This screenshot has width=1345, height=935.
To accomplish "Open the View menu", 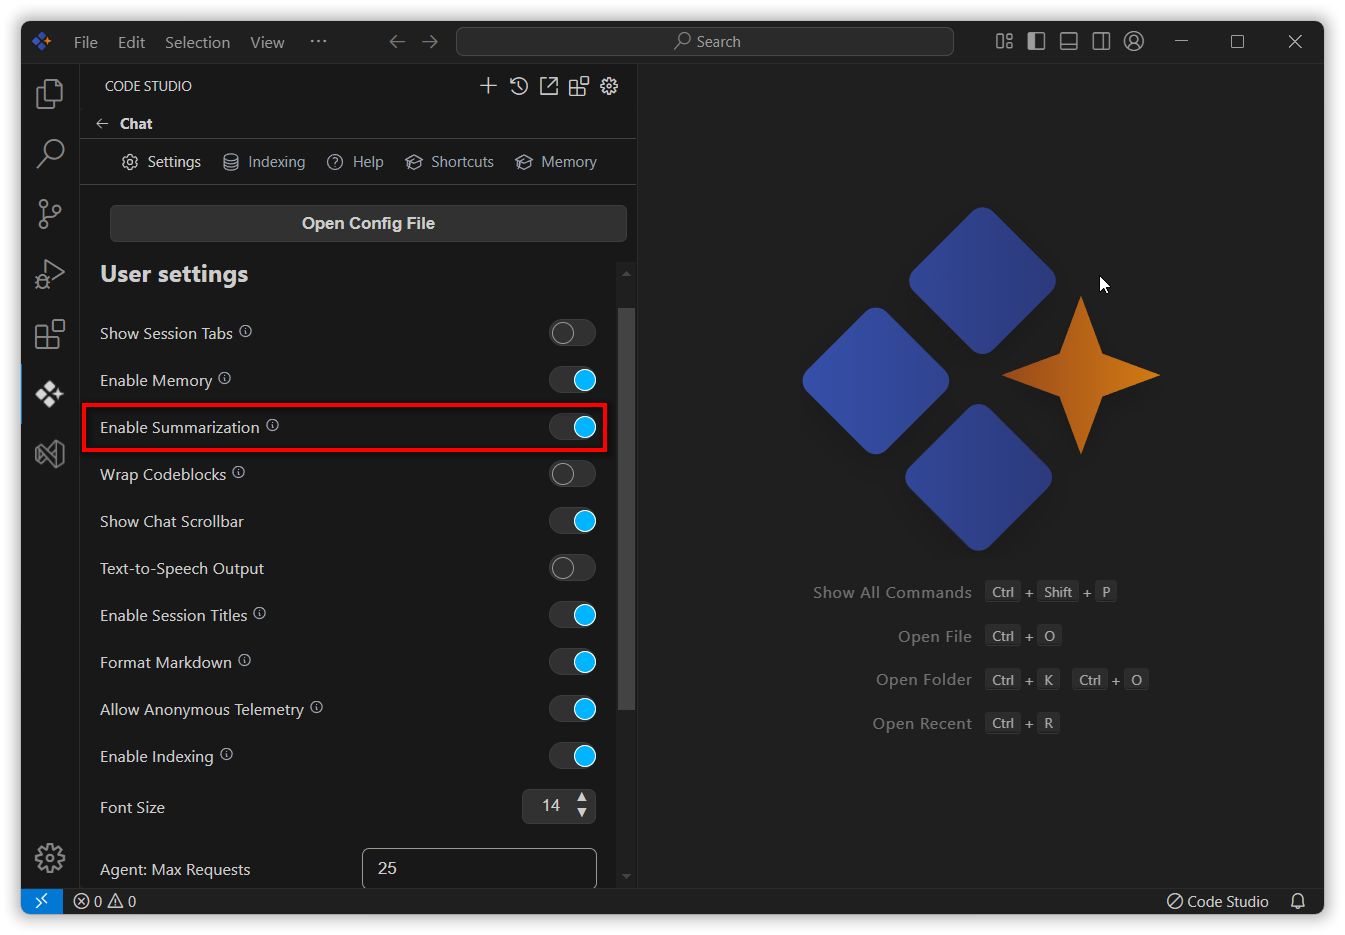I will point(267,42).
